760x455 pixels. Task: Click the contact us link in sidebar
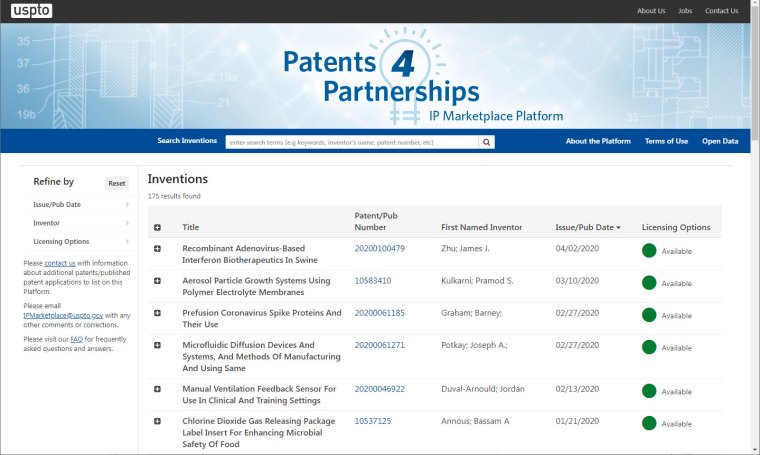[x=60, y=263]
